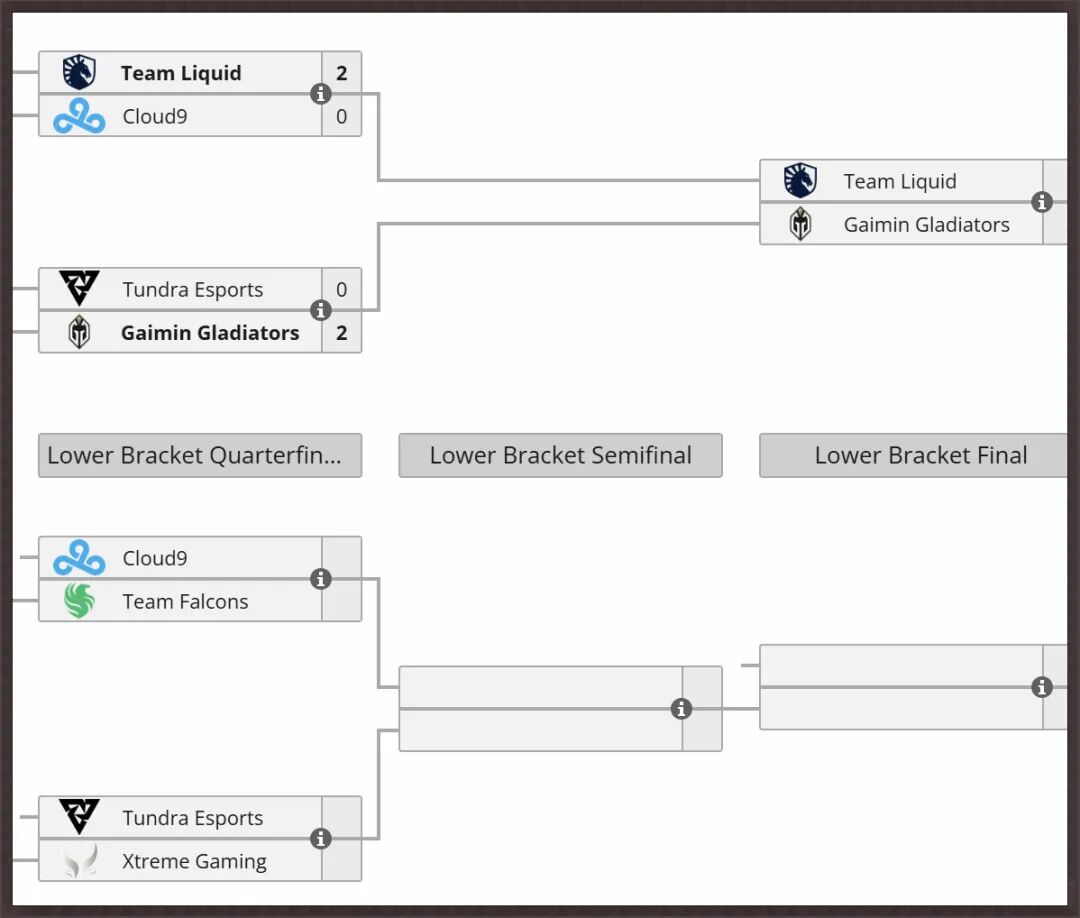Open the Xtreme Gaming team link
1080x918 pixels.
pyautogui.click(x=194, y=861)
